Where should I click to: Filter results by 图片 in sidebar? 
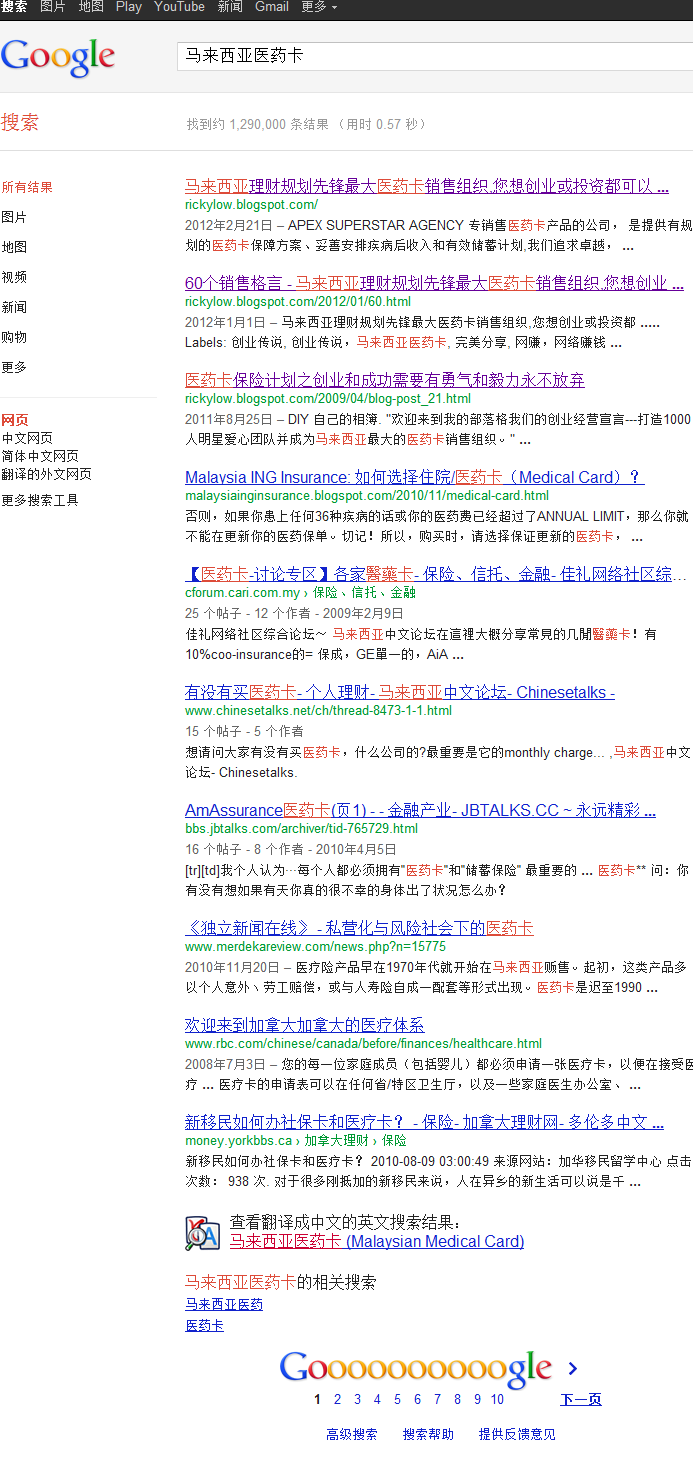pyautogui.click(x=14, y=217)
